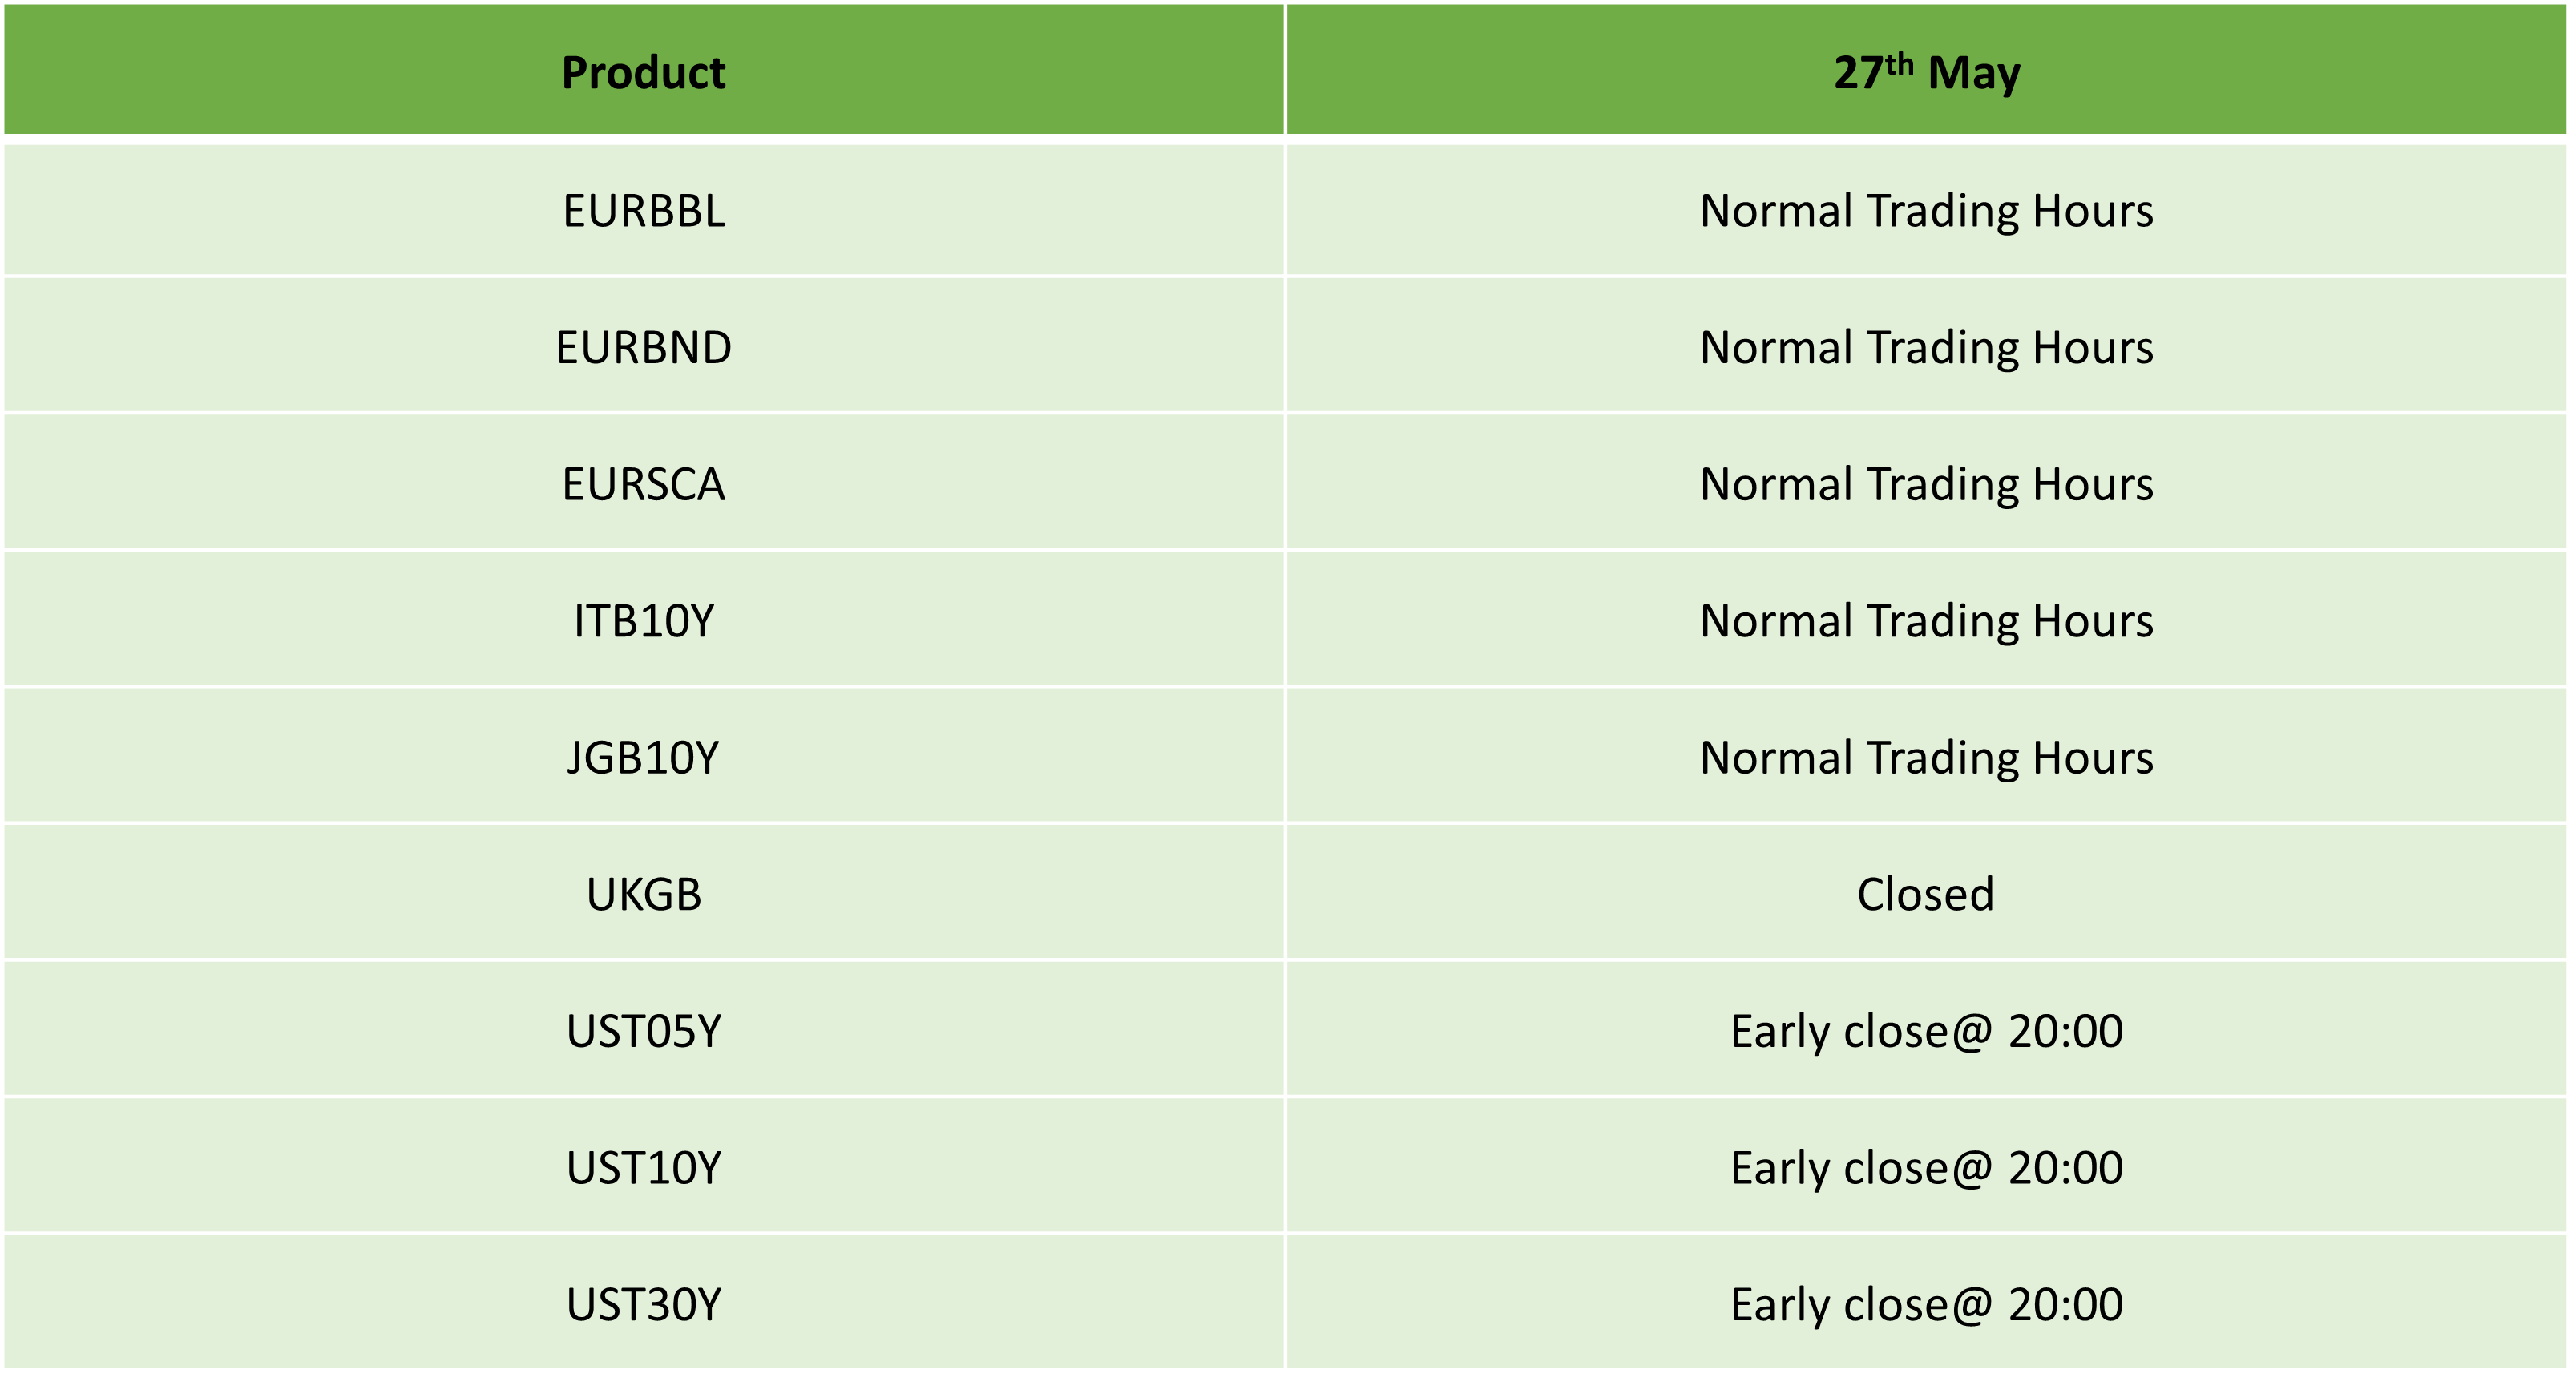Click the Product column header
2576x1374 pixels.
(644, 70)
